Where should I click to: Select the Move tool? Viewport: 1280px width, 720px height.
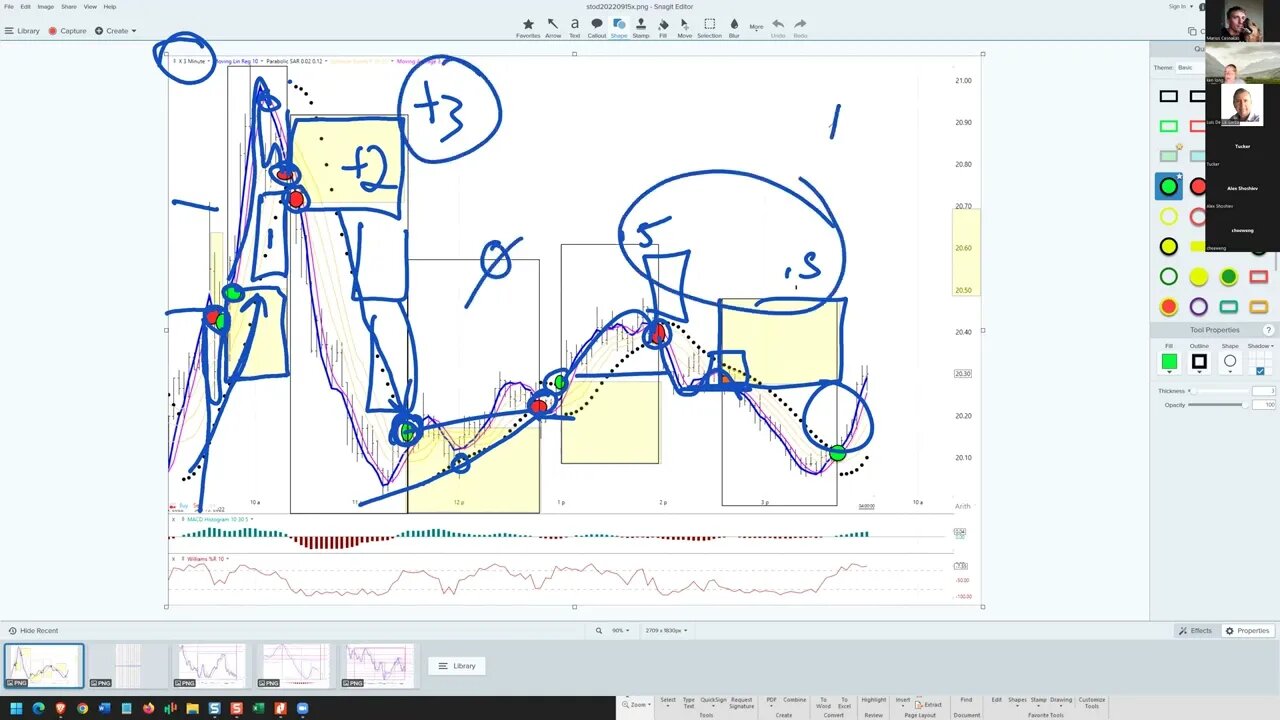coord(685,27)
